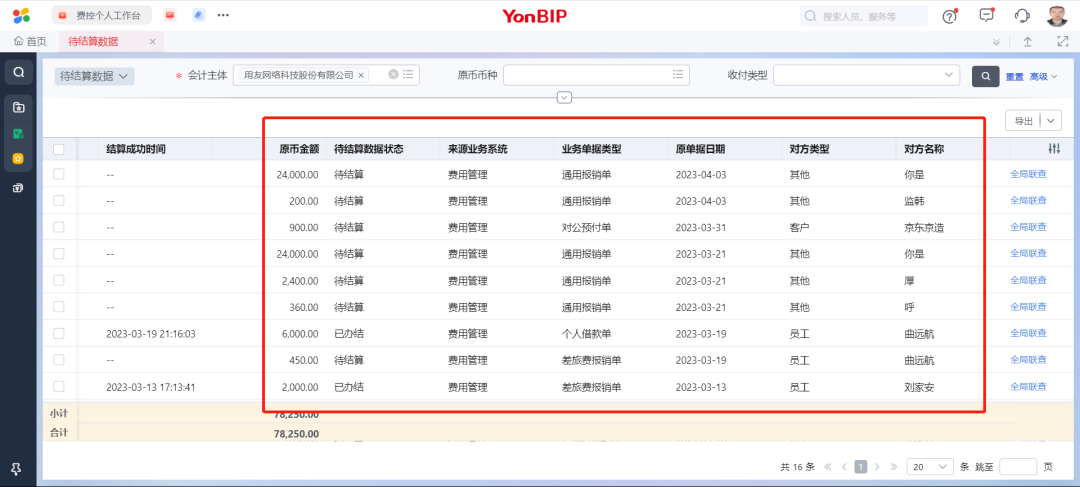Open the stacked pages icon in sidebar

19,187
